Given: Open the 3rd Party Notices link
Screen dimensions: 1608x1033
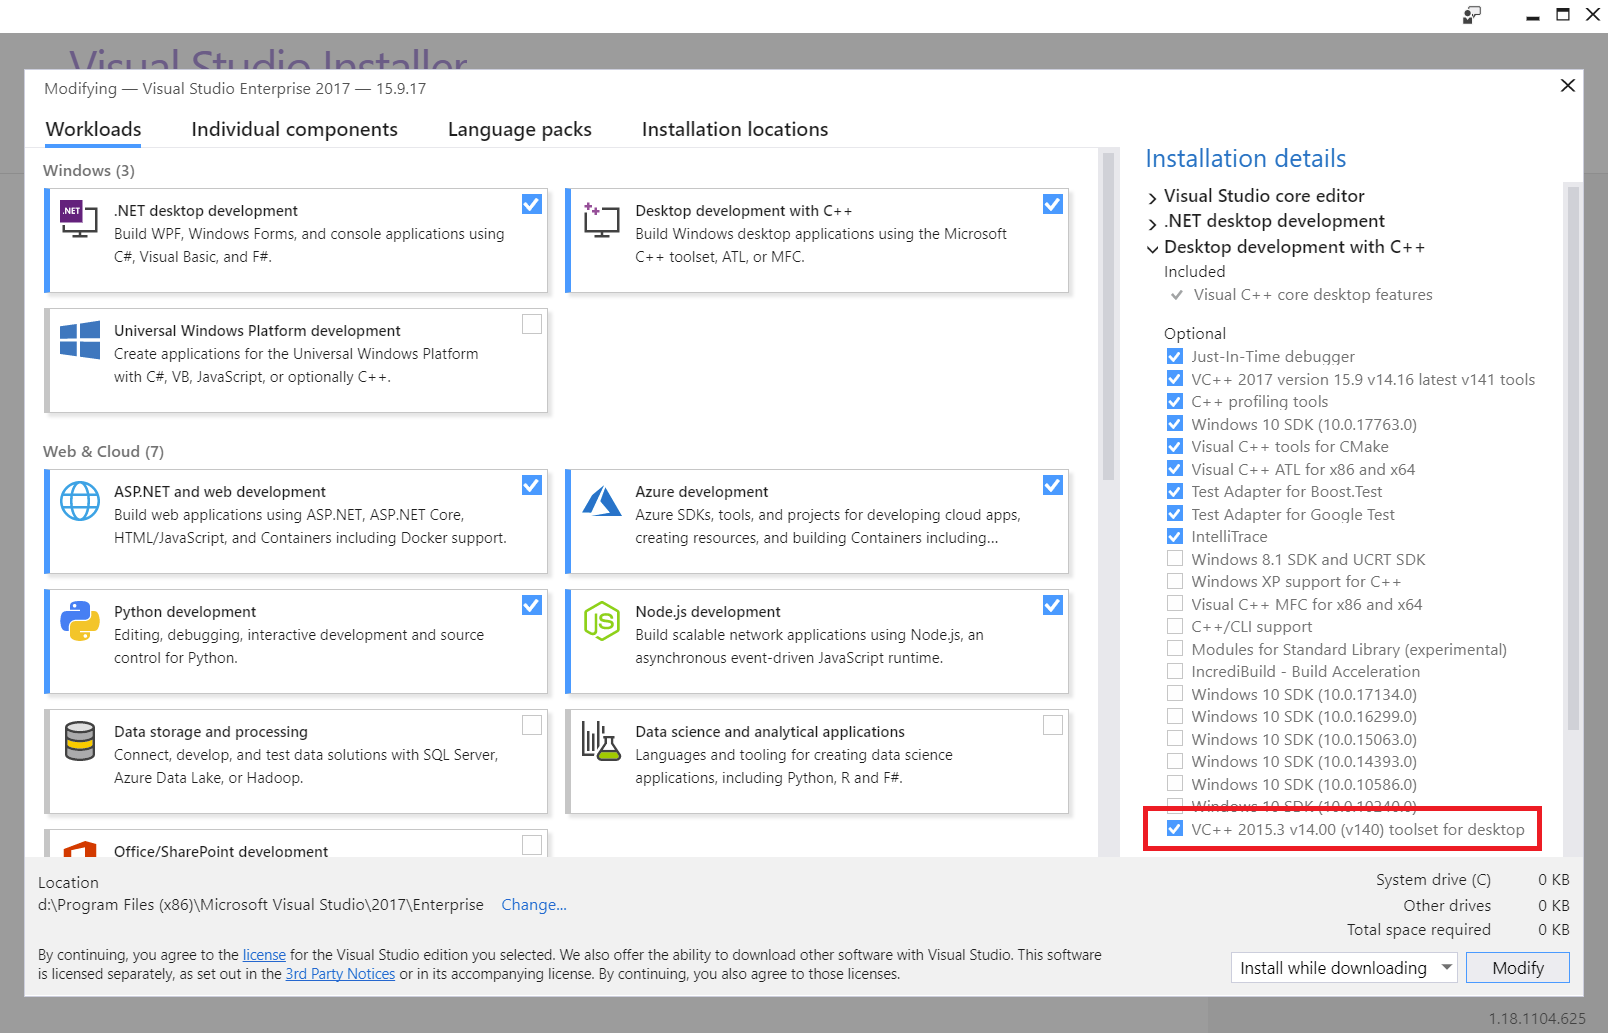Looking at the screenshot, I should coord(340,974).
